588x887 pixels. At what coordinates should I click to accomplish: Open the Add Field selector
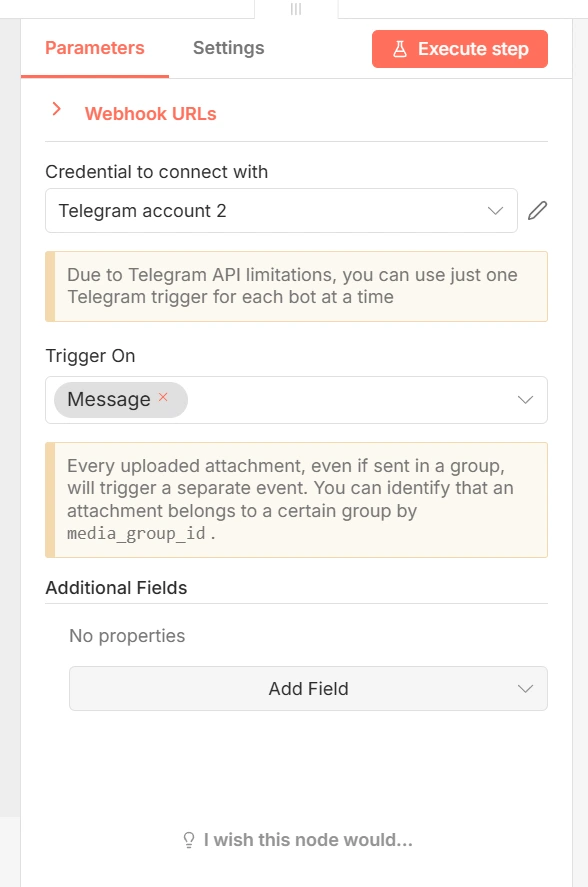(x=307, y=688)
